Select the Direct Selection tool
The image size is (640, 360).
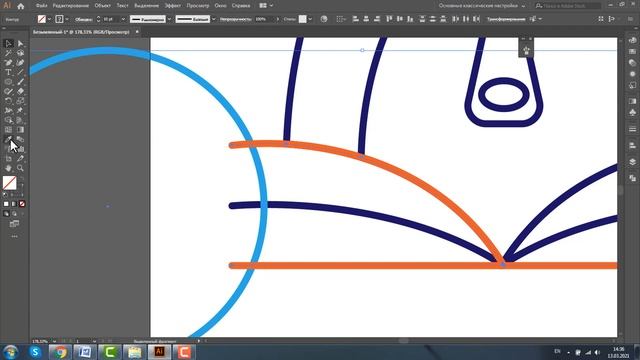pos(20,44)
